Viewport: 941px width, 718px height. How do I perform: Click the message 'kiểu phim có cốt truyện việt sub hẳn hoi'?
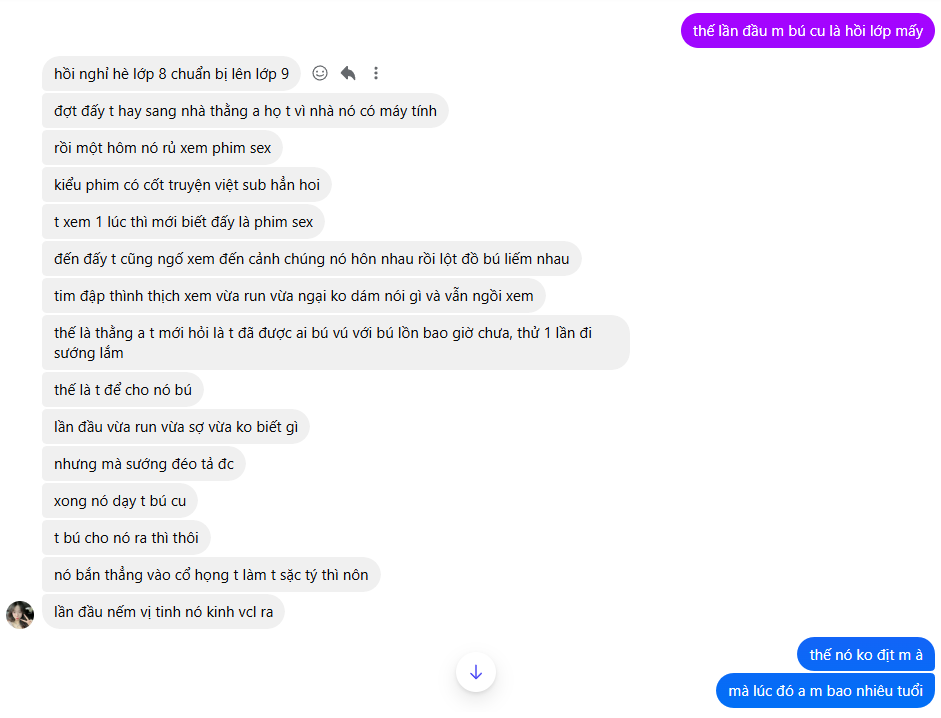coord(185,184)
